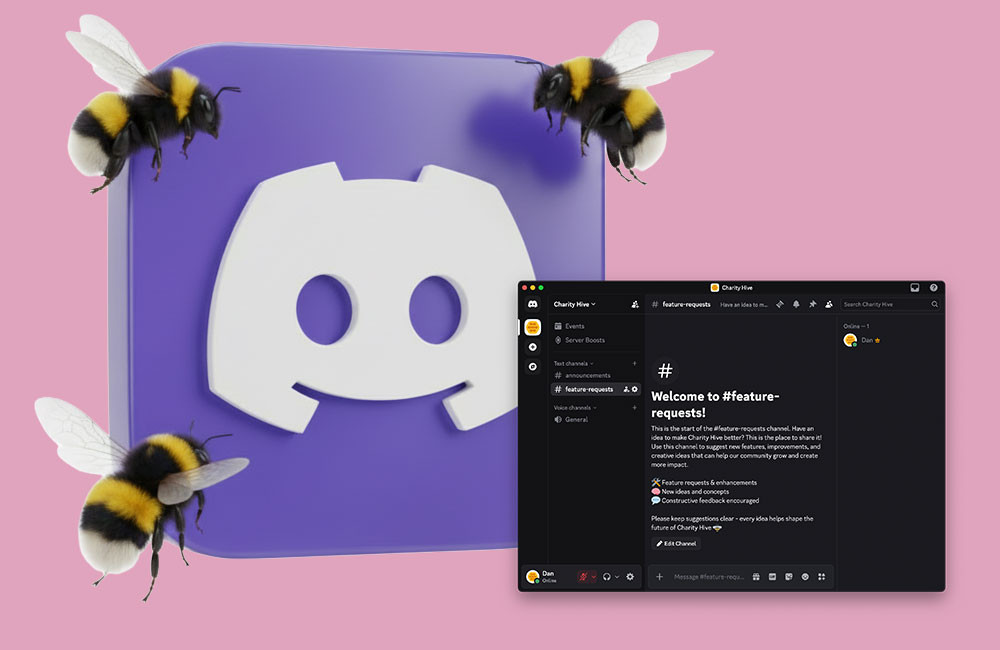The image size is (1000, 650).
Task: Deafen audio with the headphones icon
Action: [606, 577]
